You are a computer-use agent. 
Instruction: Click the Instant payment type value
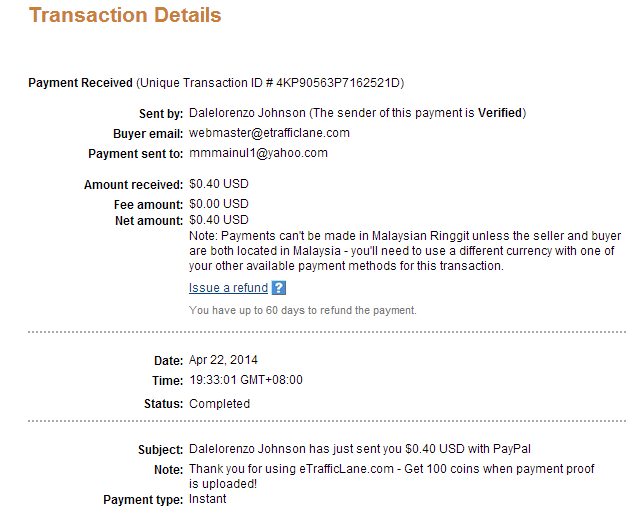pos(207,499)
